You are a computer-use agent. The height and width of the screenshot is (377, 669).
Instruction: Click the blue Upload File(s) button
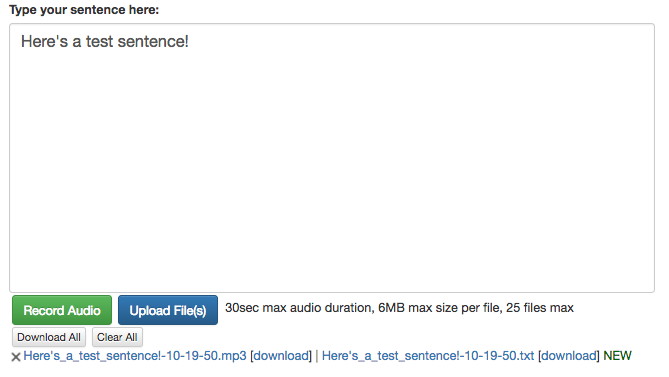pyautogui.click(x=168, y=310)
